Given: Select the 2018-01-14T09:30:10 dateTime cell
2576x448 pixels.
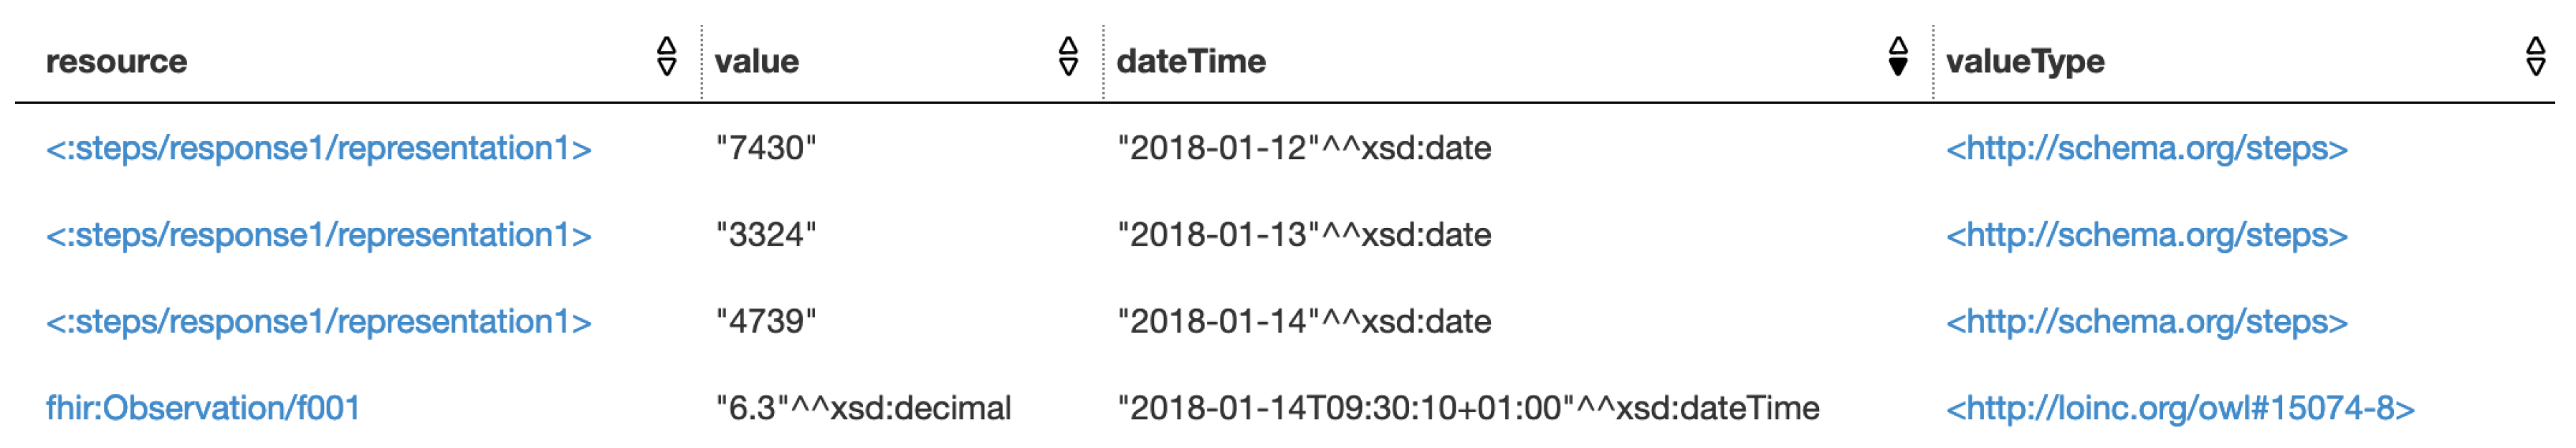Looking at the screenshot, I should (x=1467, y=408).
